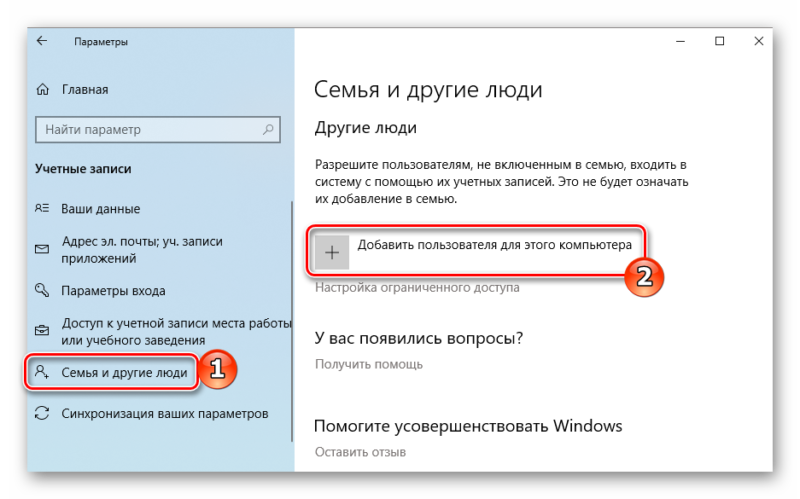Select Параметры входа in sidebar
This screenshot has width=800, height=499.
point(113,291)
